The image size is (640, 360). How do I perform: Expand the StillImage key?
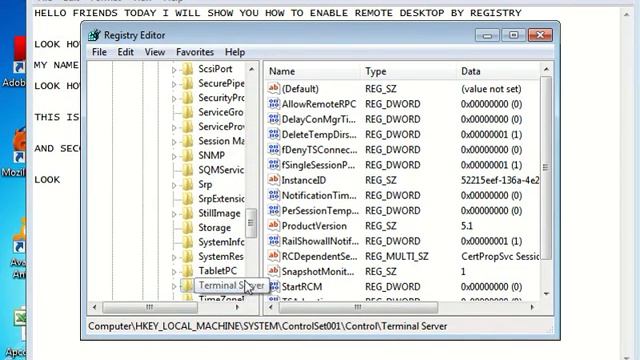(x=174, y=214)
